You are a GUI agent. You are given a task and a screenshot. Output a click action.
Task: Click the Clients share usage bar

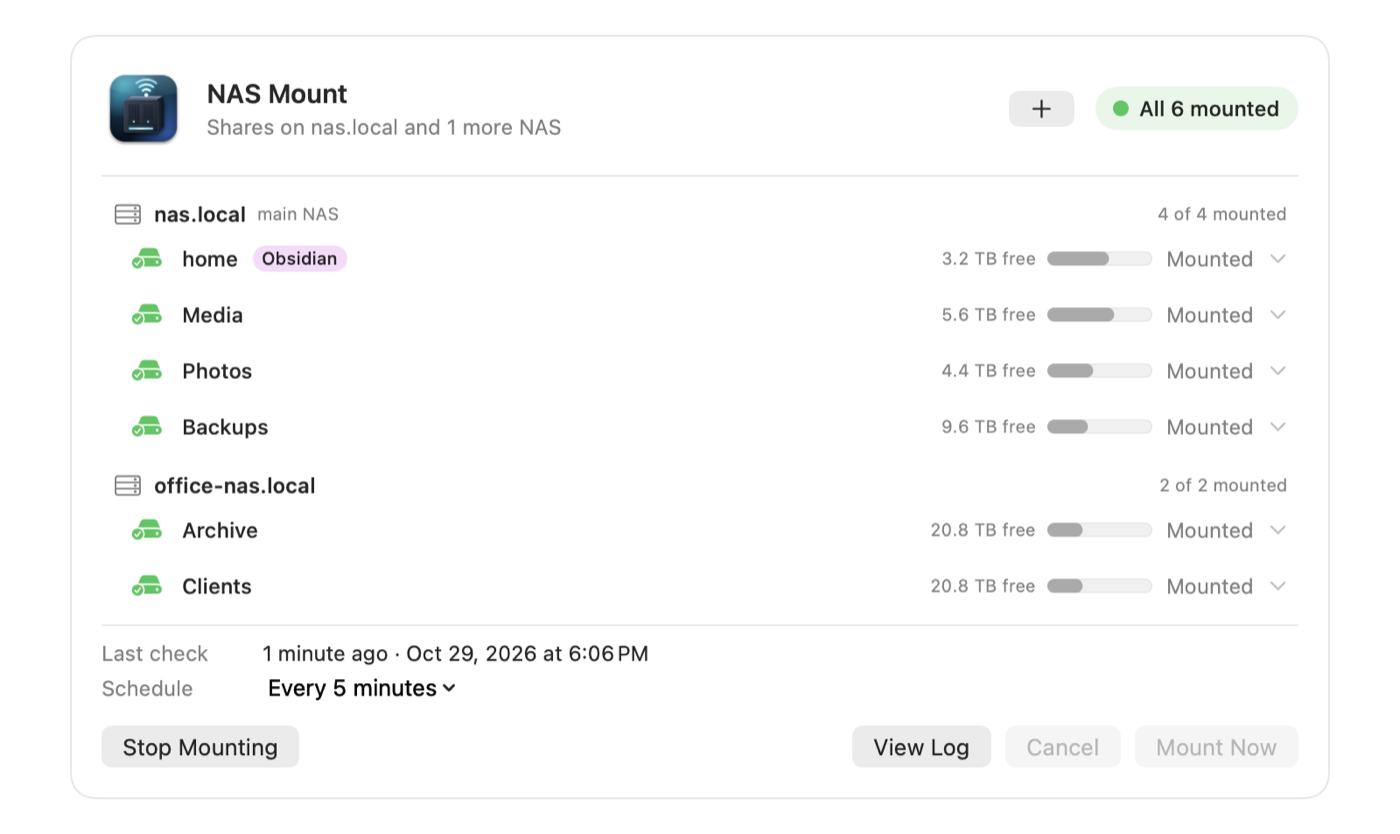click(x=1099, y=586)
